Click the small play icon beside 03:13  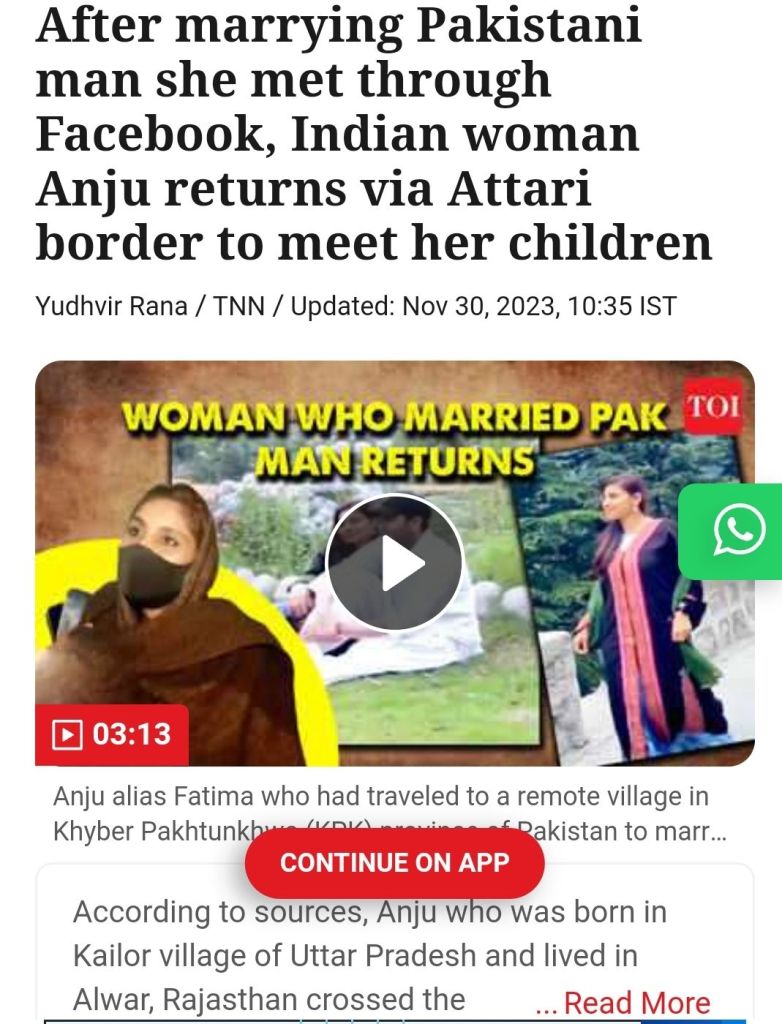(x=67, y=734)
